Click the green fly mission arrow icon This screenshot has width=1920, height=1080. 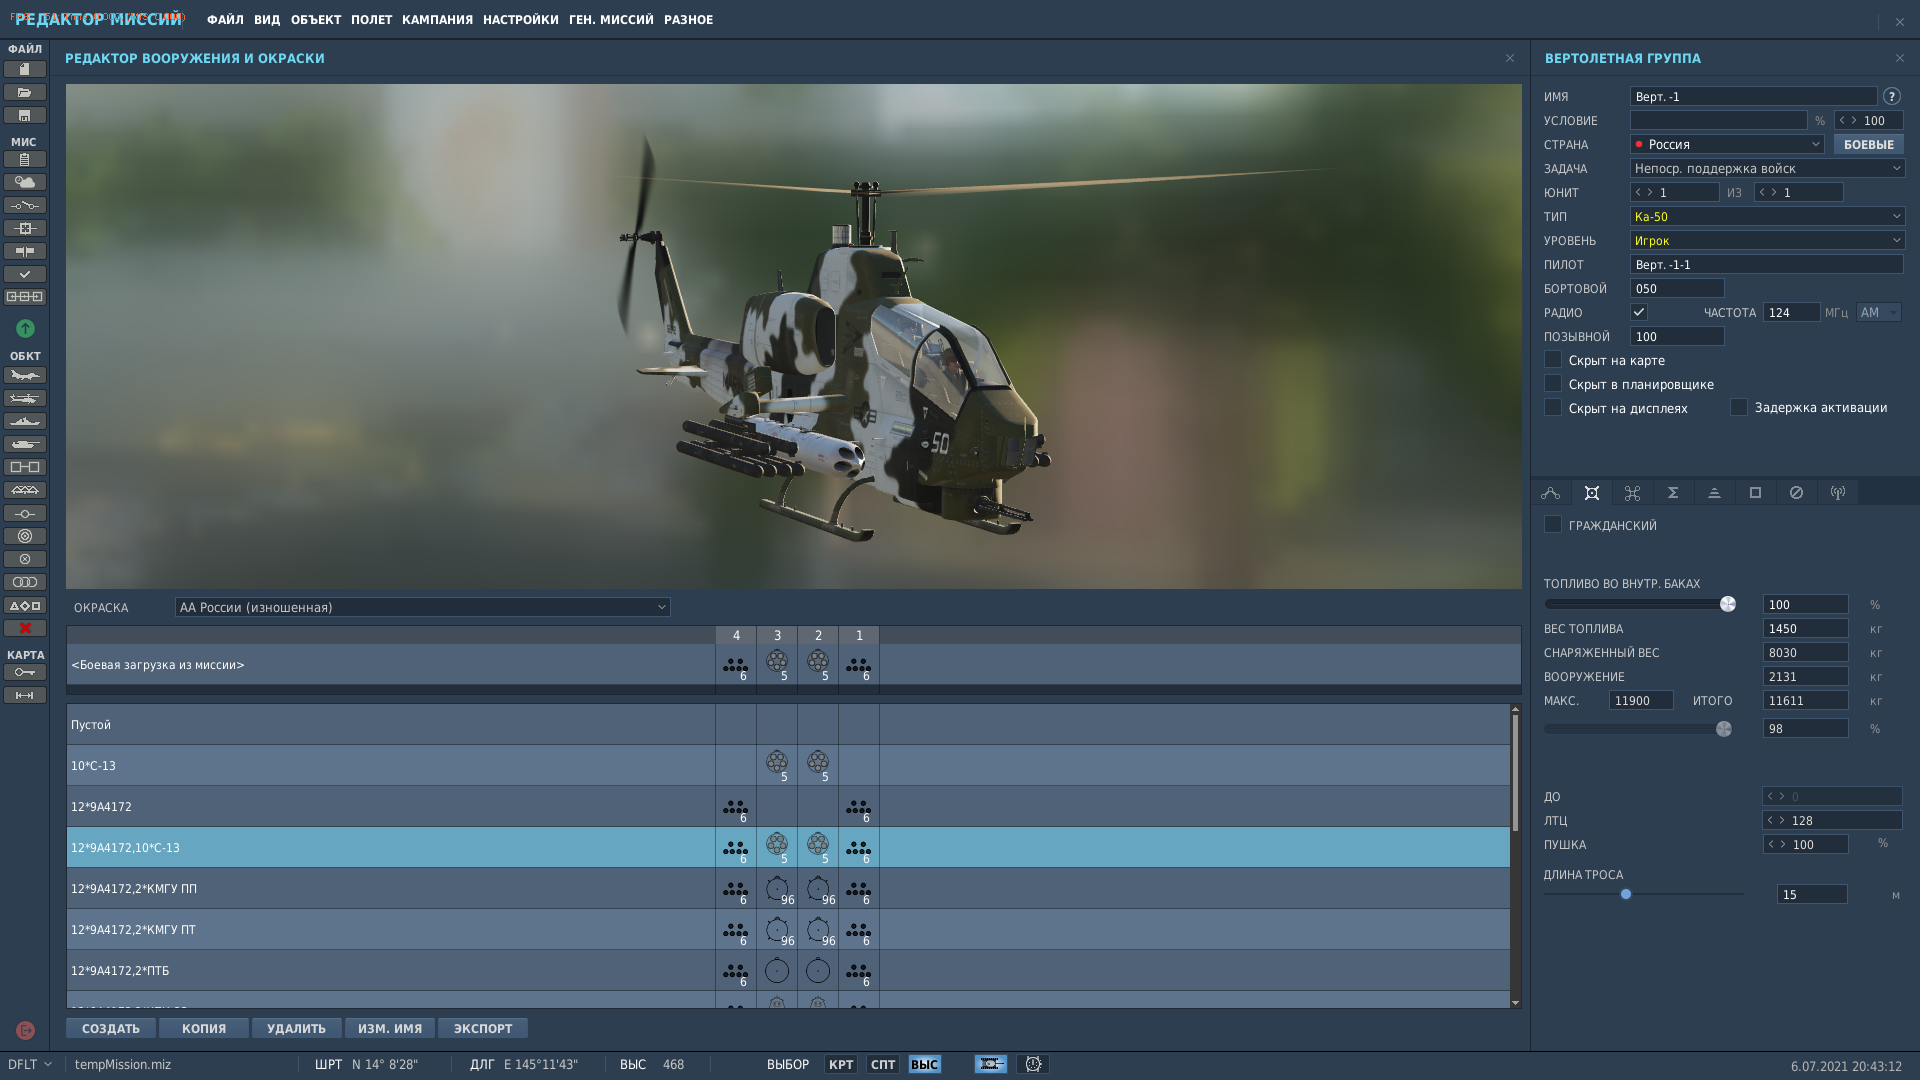point(25,328)
